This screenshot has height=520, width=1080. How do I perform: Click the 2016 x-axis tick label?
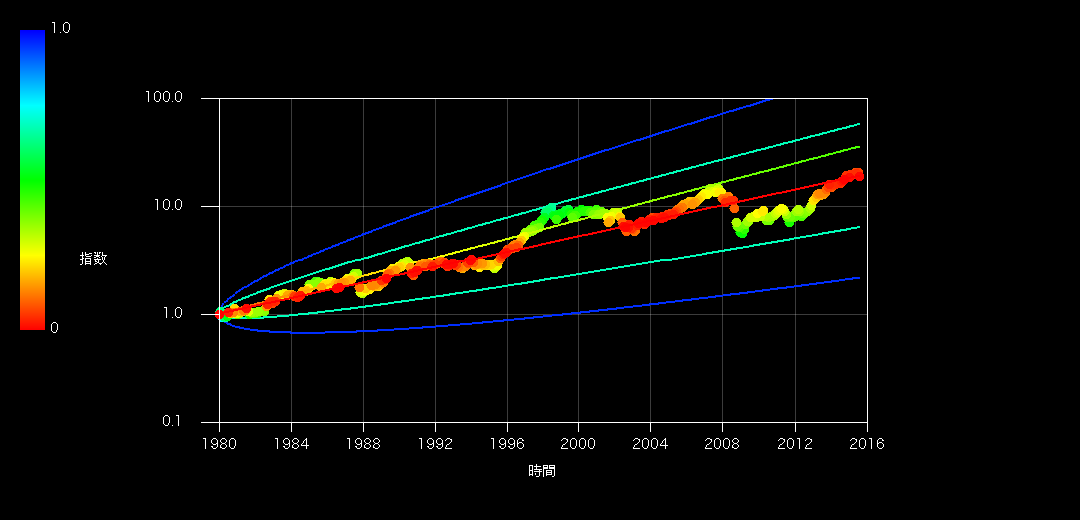tap(867, 444)
